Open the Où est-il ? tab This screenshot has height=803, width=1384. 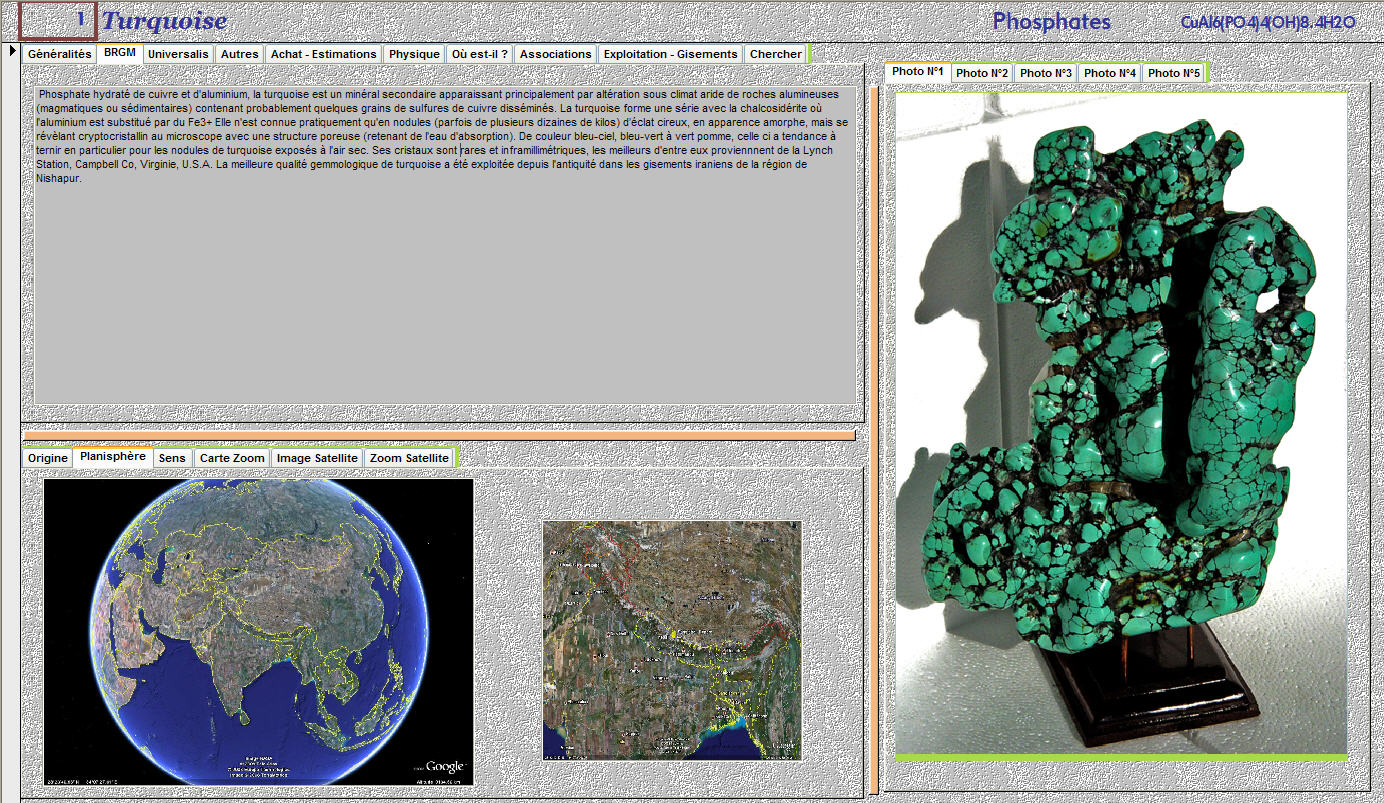(479, 54)
